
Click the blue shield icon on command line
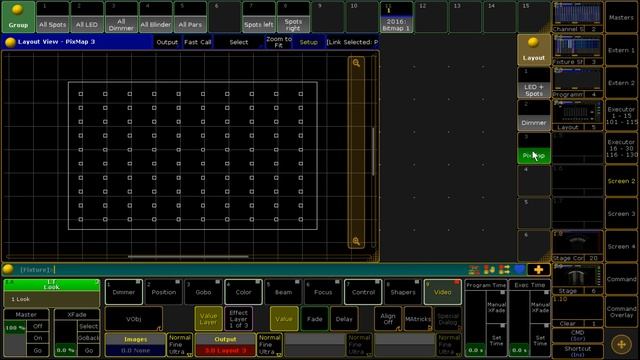click(x=519, y=269)
